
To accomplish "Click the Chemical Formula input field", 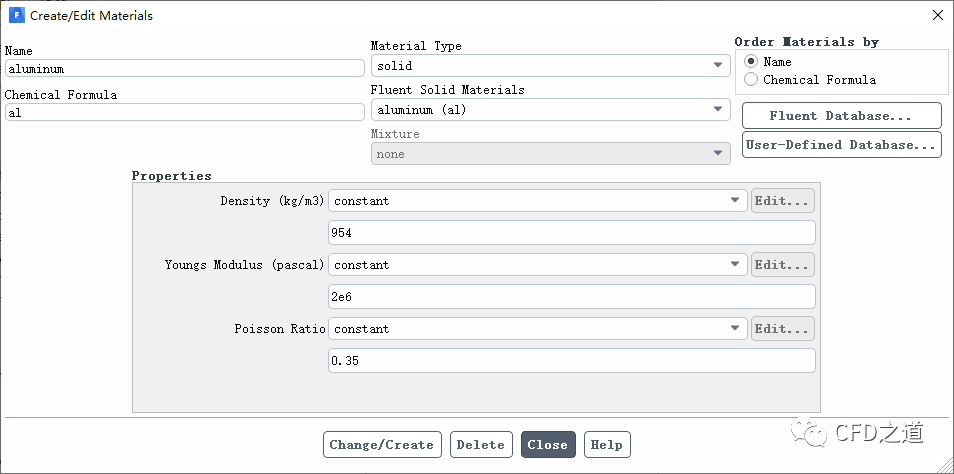I will click(184, 113).
